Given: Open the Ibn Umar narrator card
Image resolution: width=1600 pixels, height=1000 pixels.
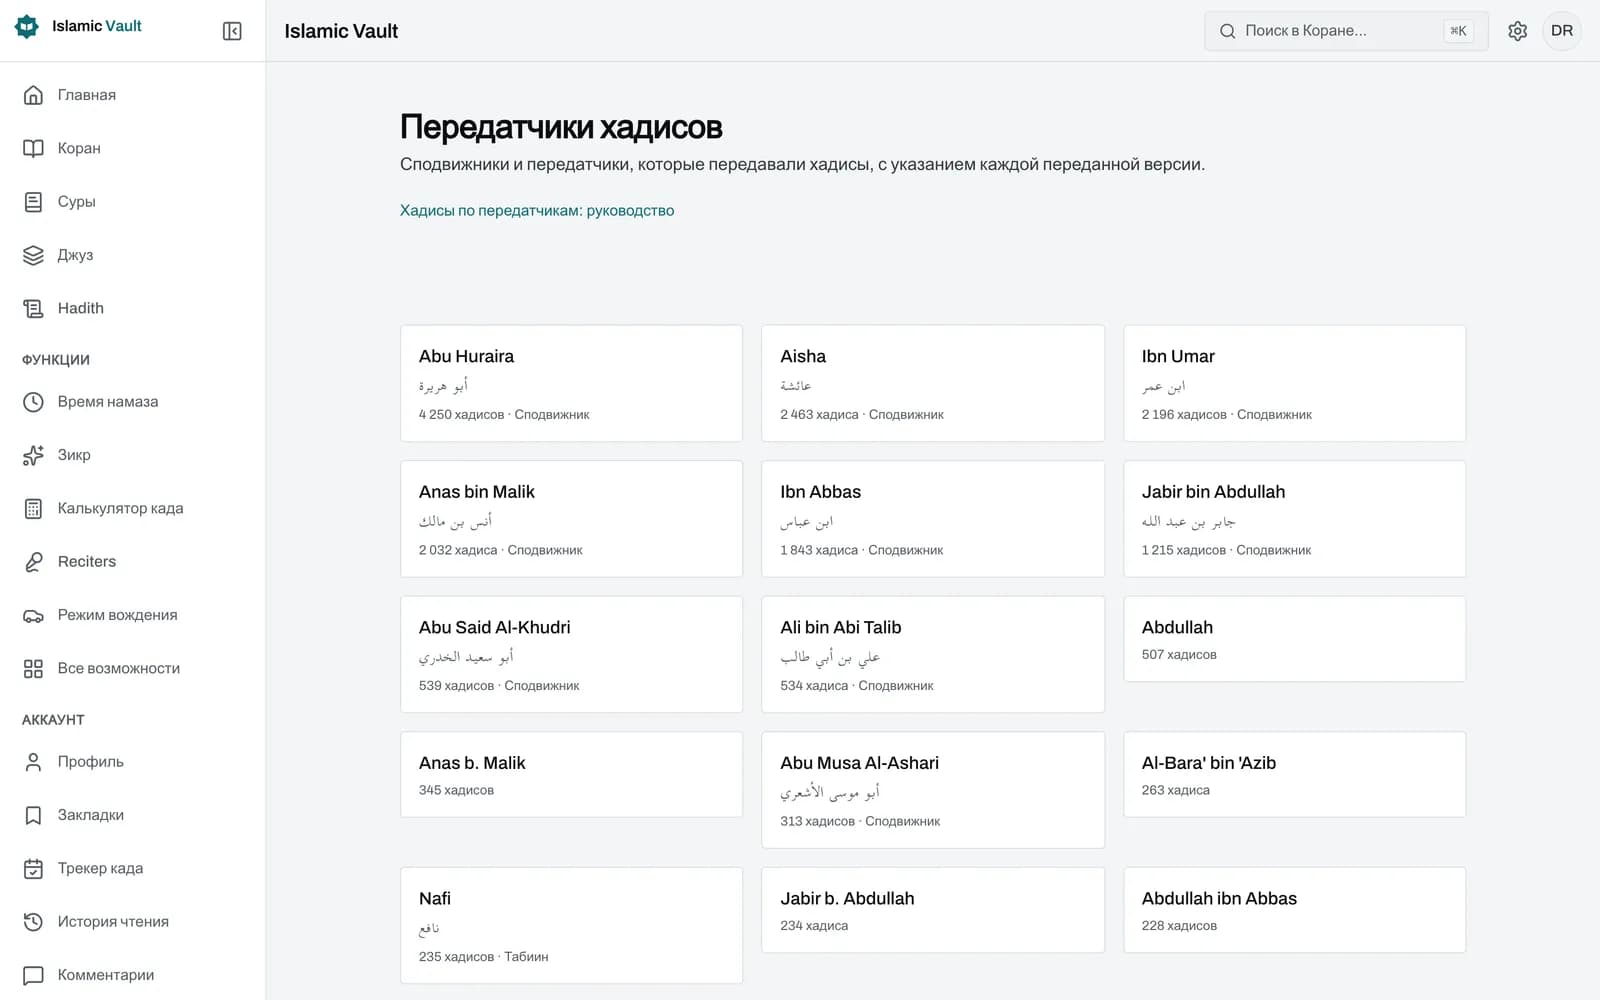Looking at the screenshot, I should click(x=1294, y=383).
